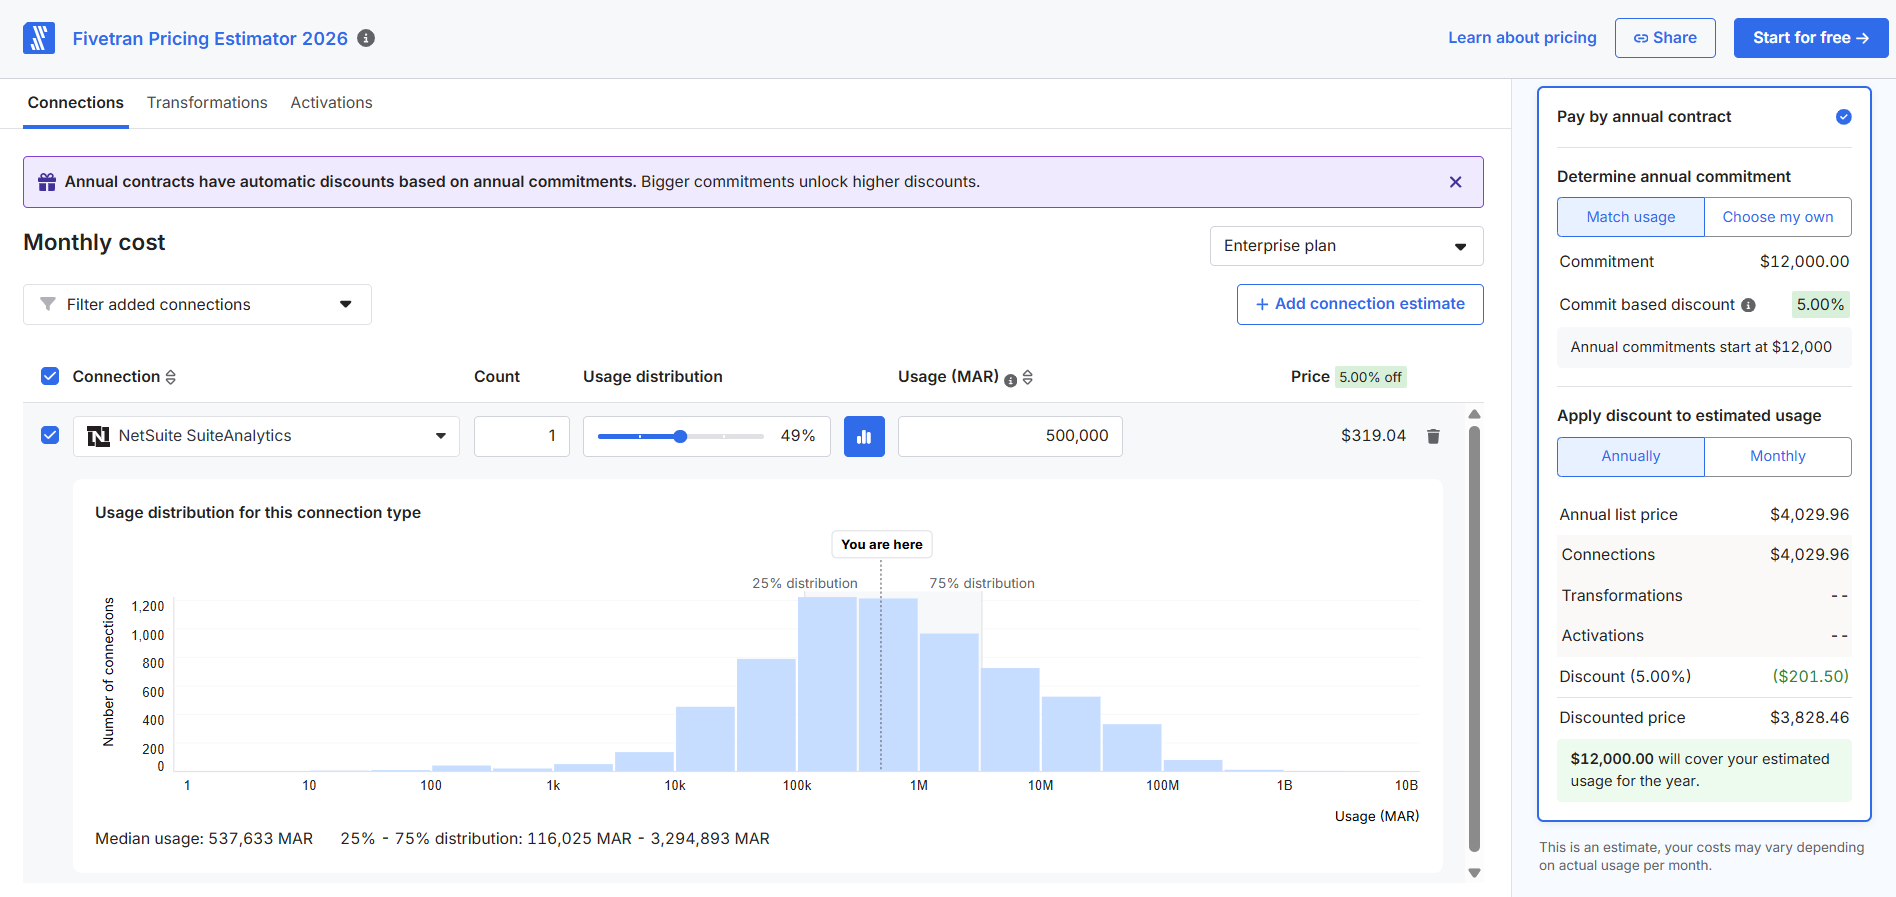
Task: Select Match usage commitment option
Action: [x=1630, y=217]
